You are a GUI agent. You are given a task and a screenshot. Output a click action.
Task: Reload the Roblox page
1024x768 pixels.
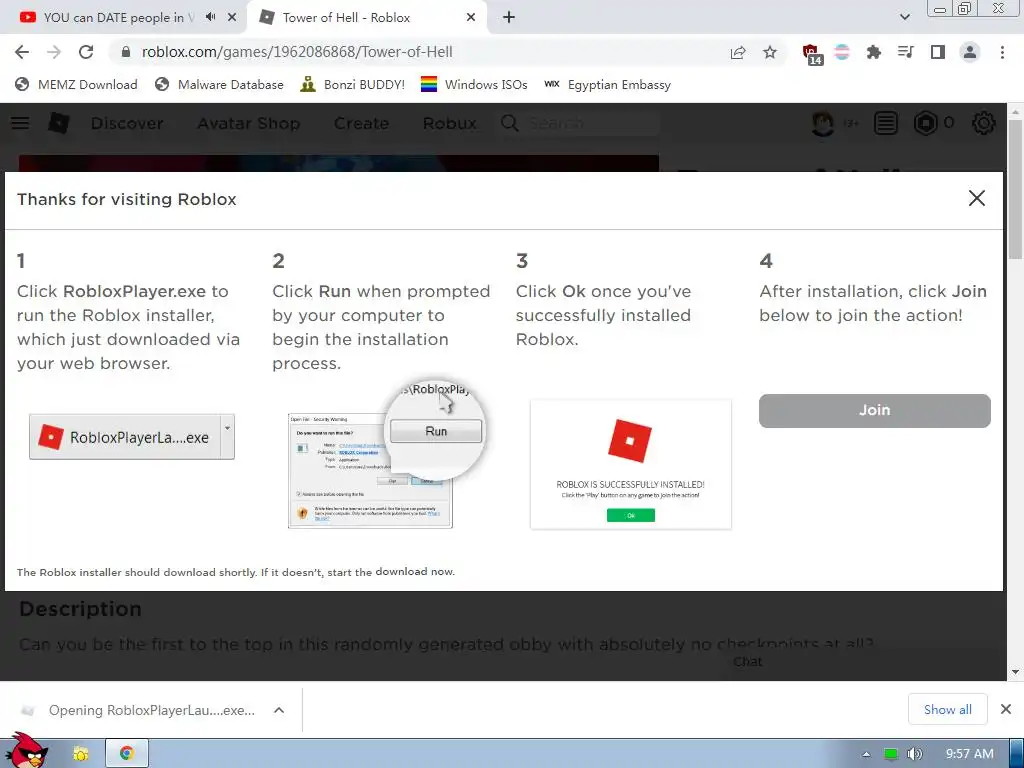[86, 52]
